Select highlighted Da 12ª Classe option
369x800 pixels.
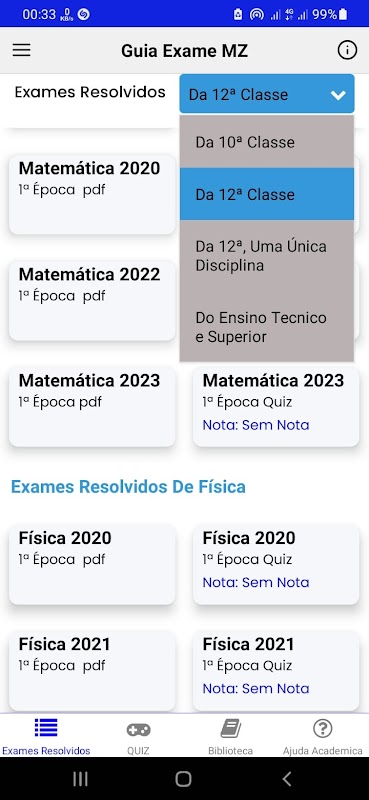coord(266,194)
